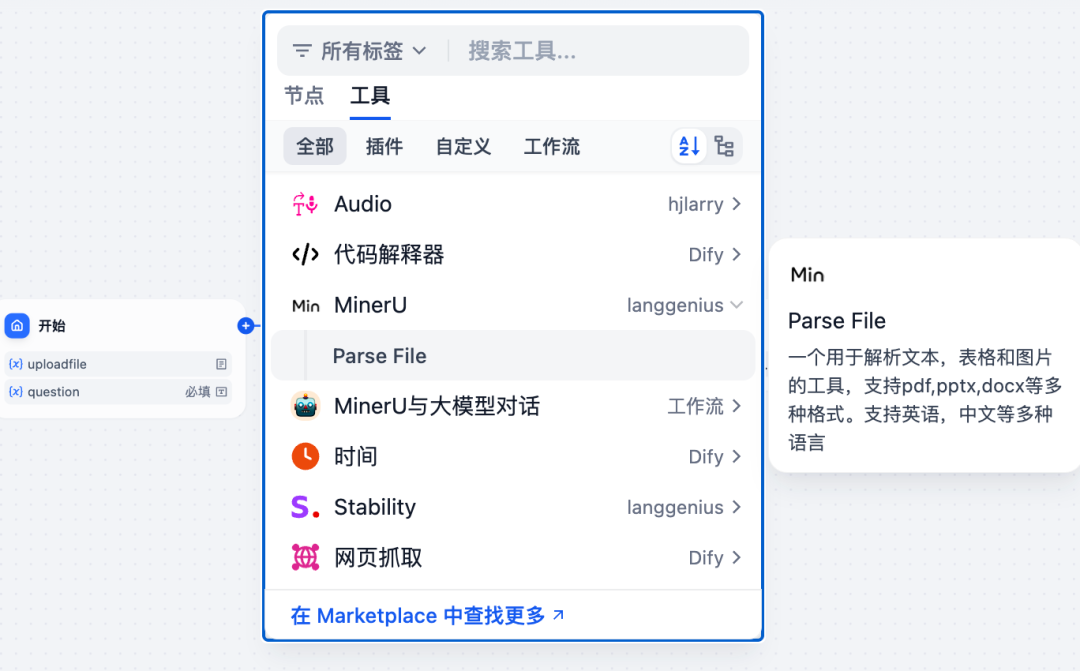Select the 插件 filter tab
This screenshot has width=1080, height=671.
click(x=384, y=146)
